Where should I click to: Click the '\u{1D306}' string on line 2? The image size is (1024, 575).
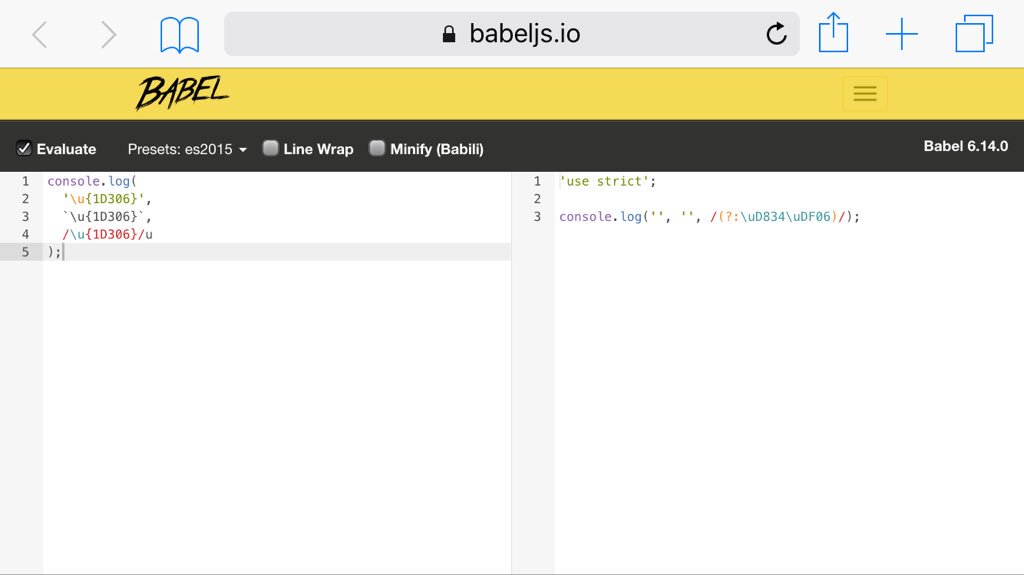point(103,199)
